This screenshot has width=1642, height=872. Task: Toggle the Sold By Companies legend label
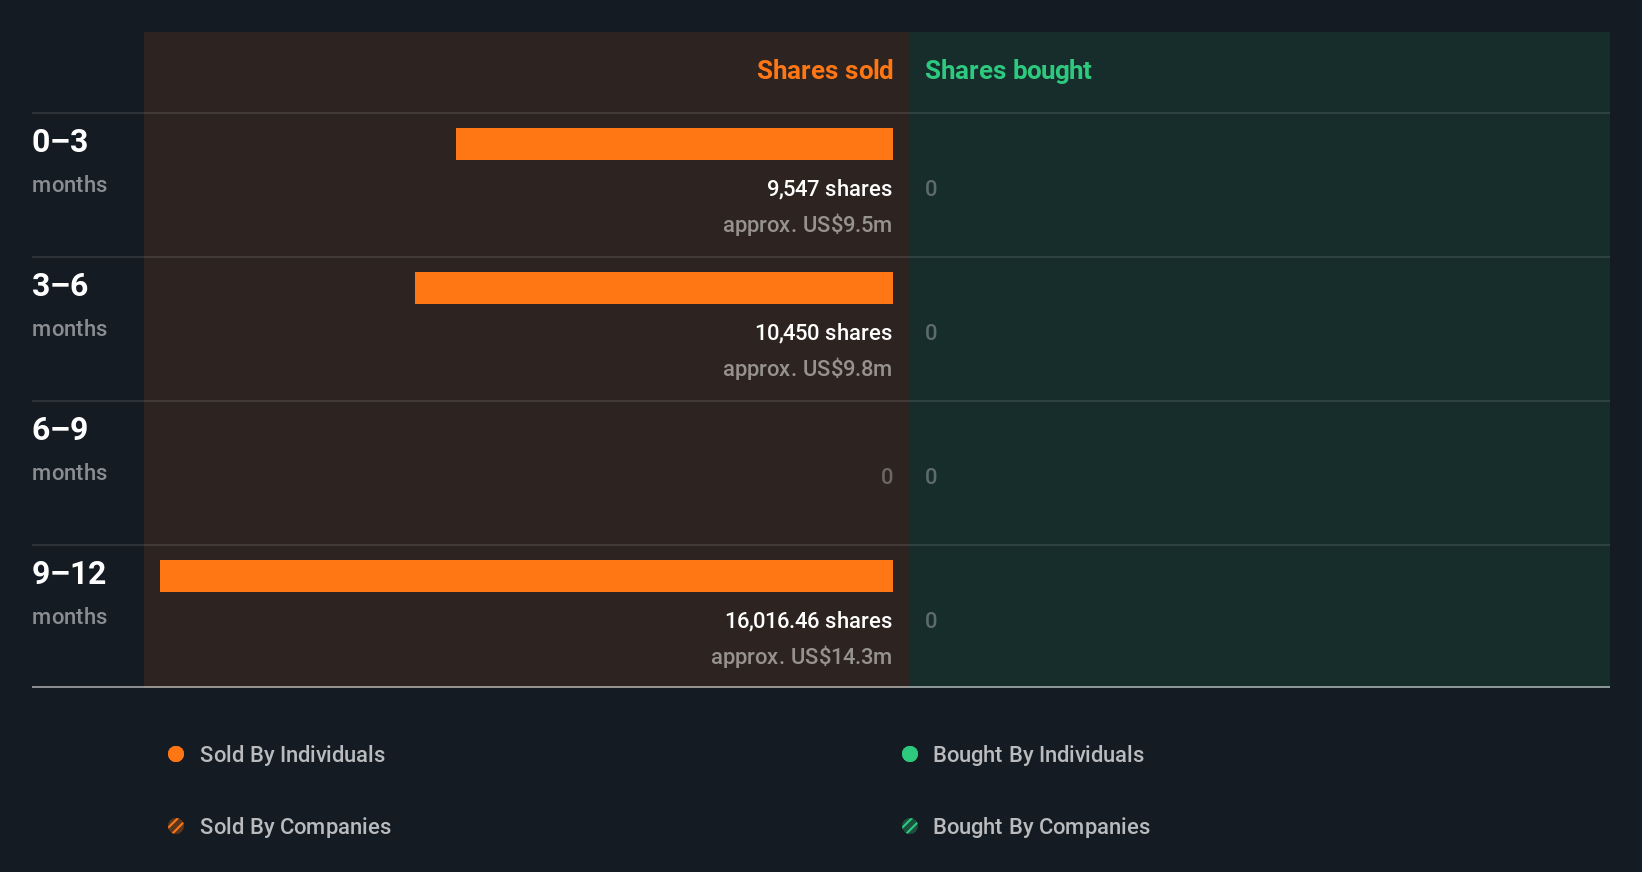pyautogui.click(x=295, y=826)
